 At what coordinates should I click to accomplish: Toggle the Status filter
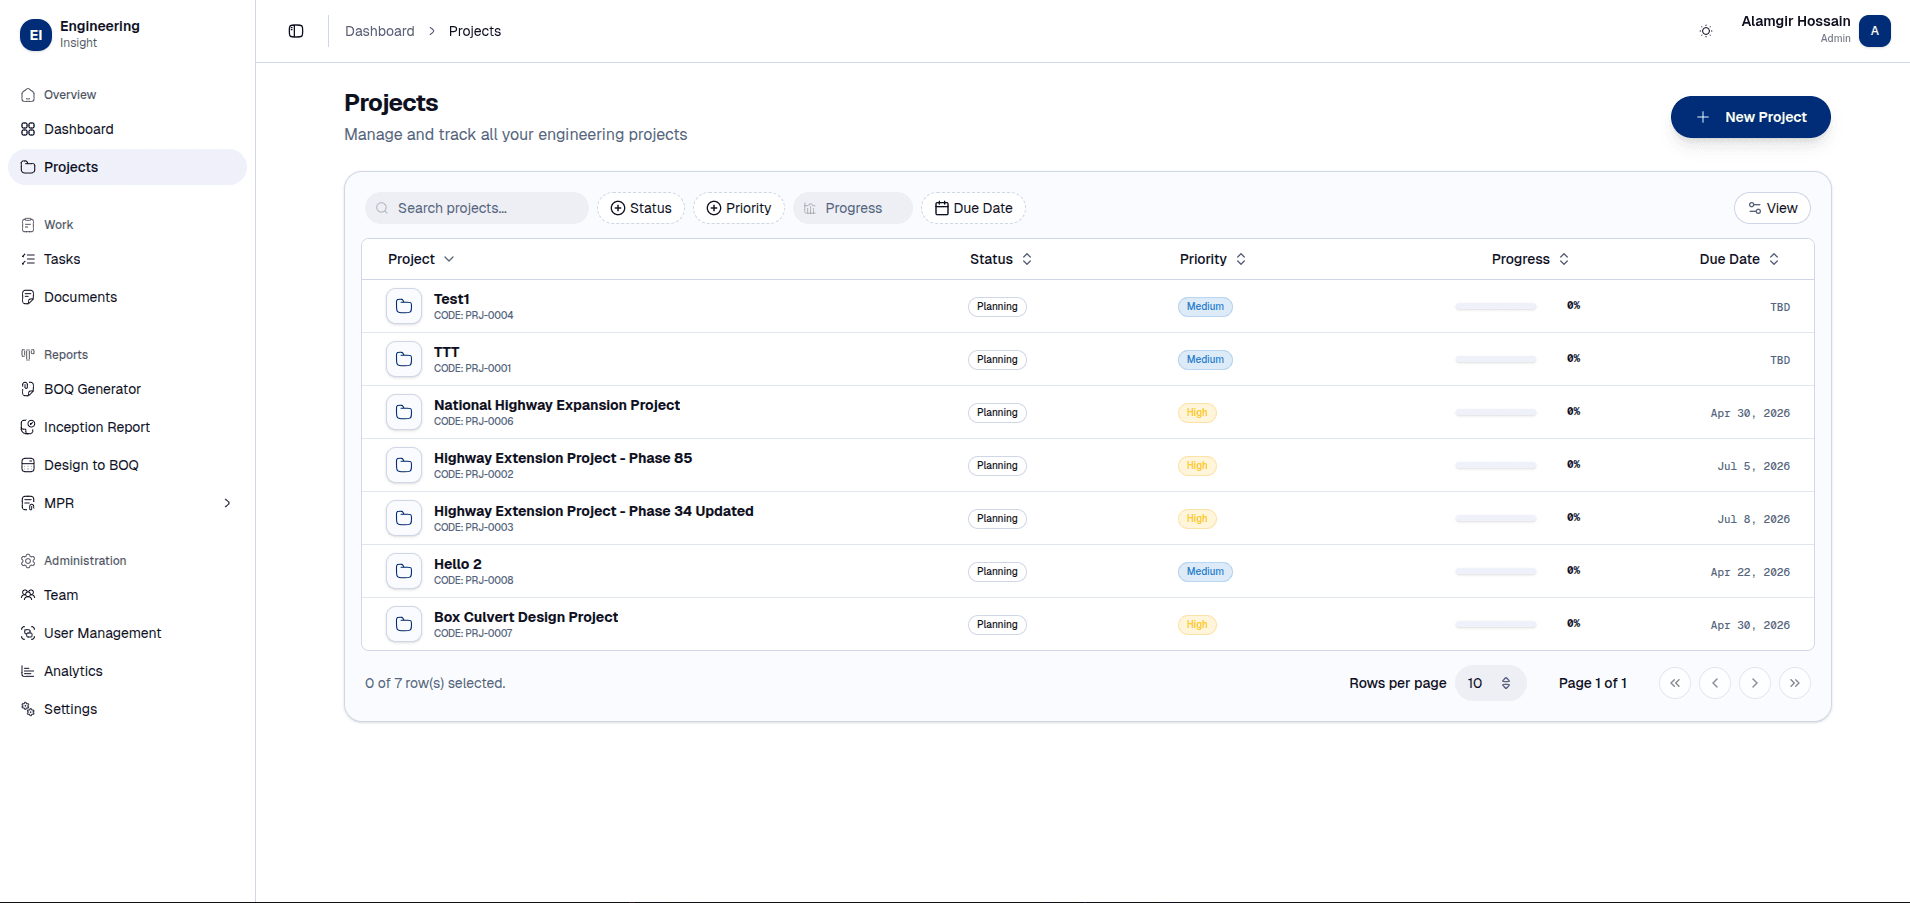pyautogui.click(x=641, y=208)
